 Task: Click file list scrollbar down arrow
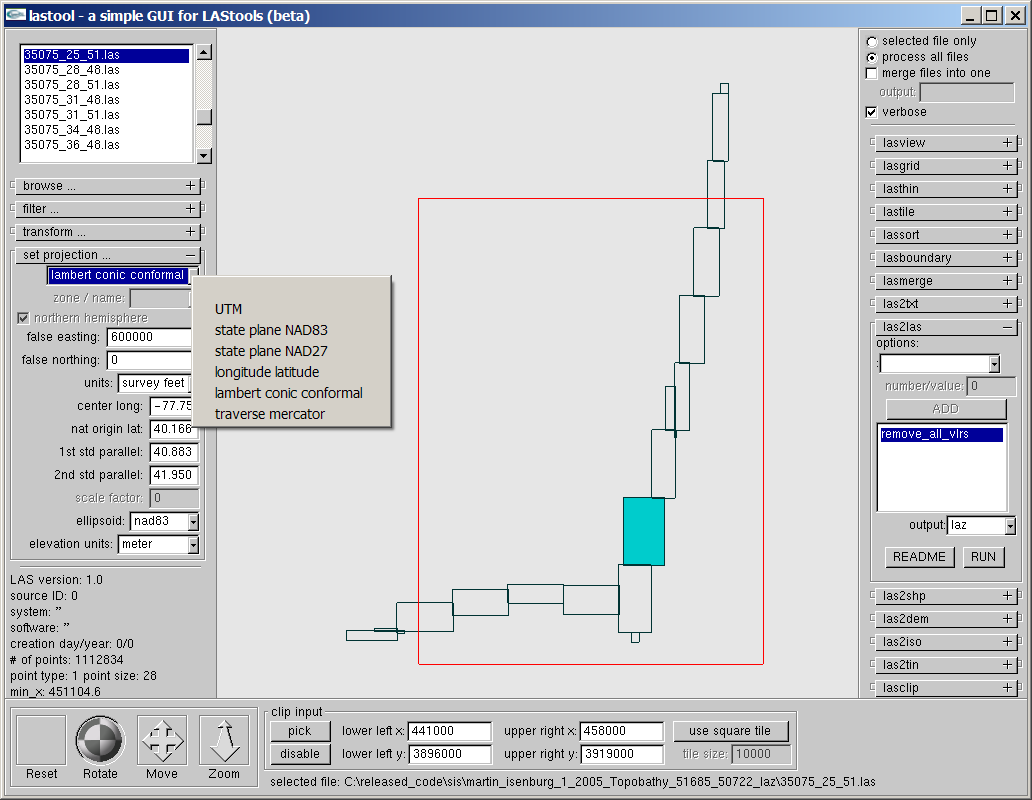[204, 156]
